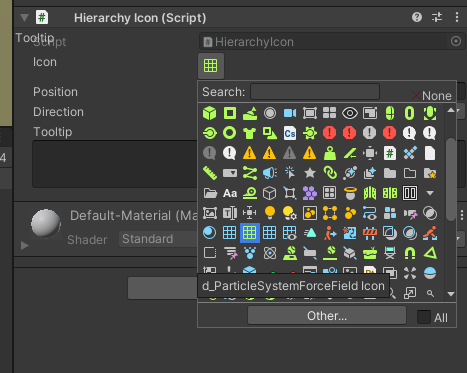467x373 pixels.
Task: Choose the green weight icon
Action: point(330,153)
